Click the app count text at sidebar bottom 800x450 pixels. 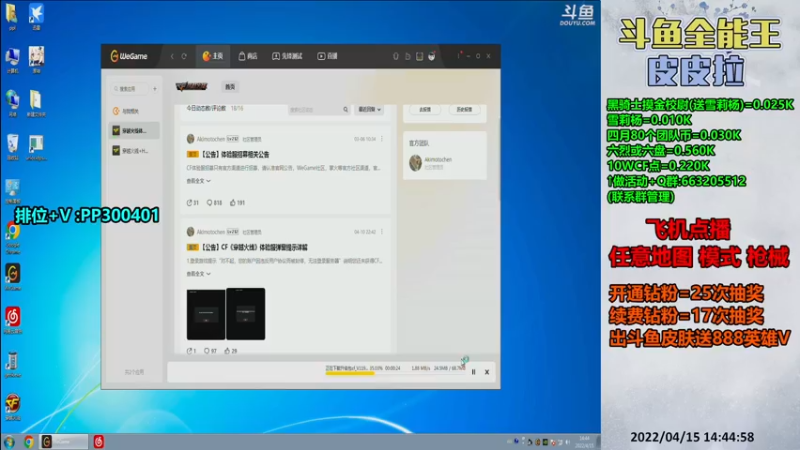point(134,372)
